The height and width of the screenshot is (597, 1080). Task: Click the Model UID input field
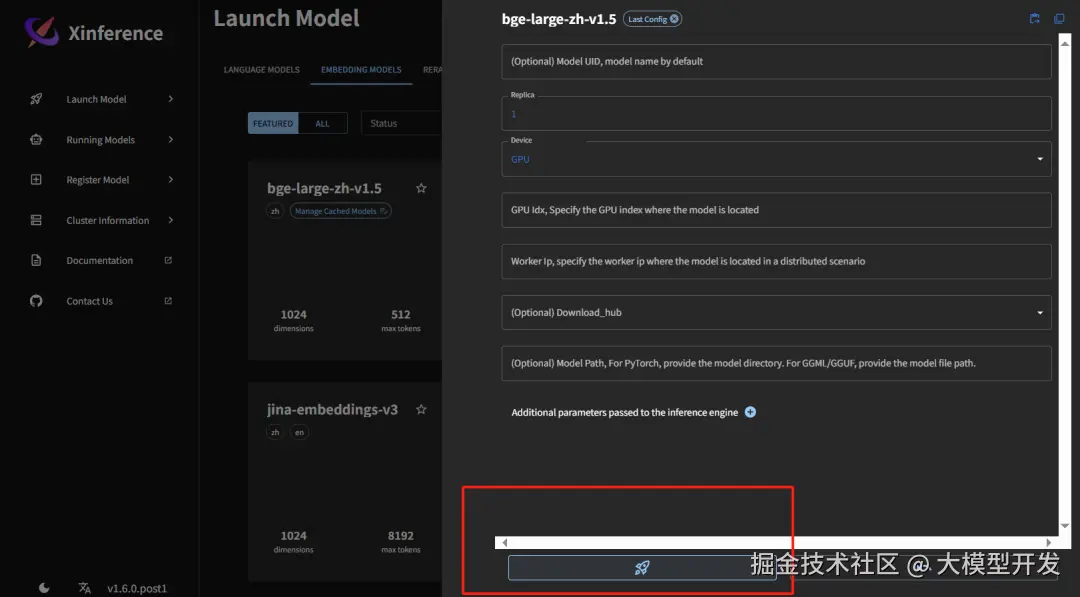pos(776,61)
